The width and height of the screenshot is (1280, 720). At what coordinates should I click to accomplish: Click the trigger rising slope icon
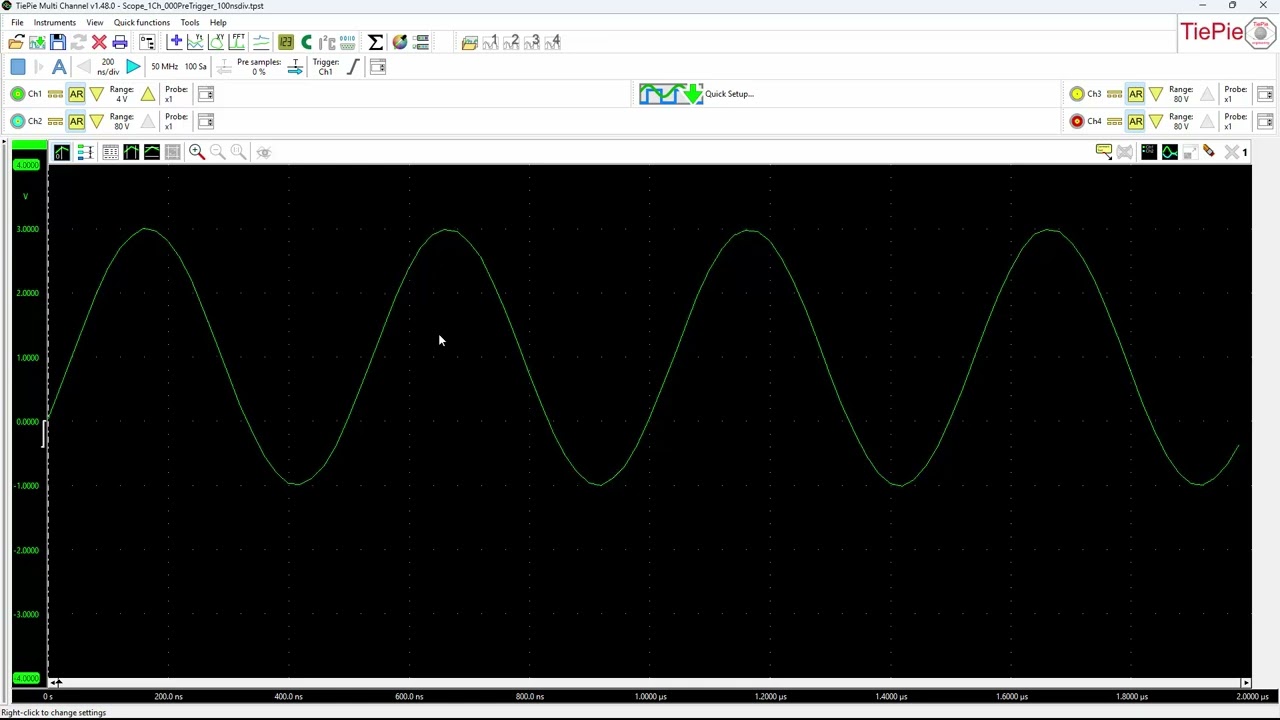tap(353, 67)
